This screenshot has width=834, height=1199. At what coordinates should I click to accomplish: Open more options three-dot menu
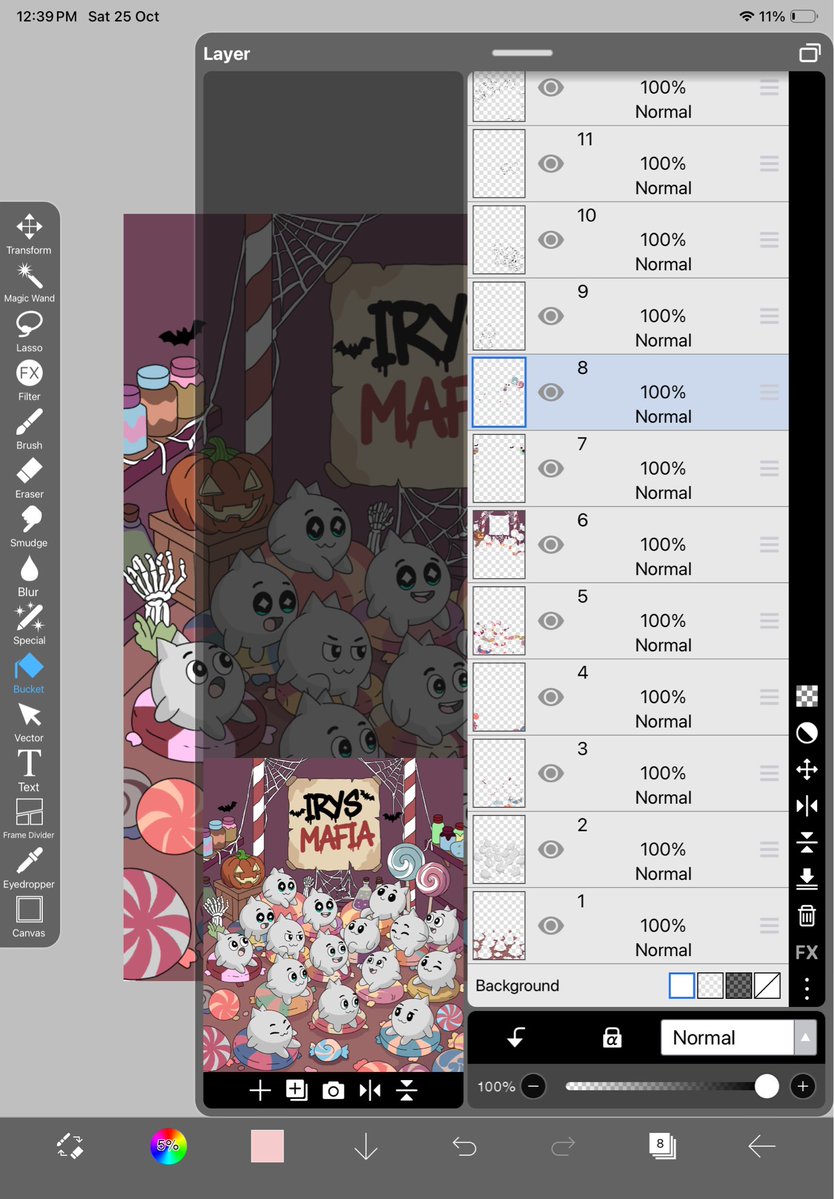click(x=806, y=989)
